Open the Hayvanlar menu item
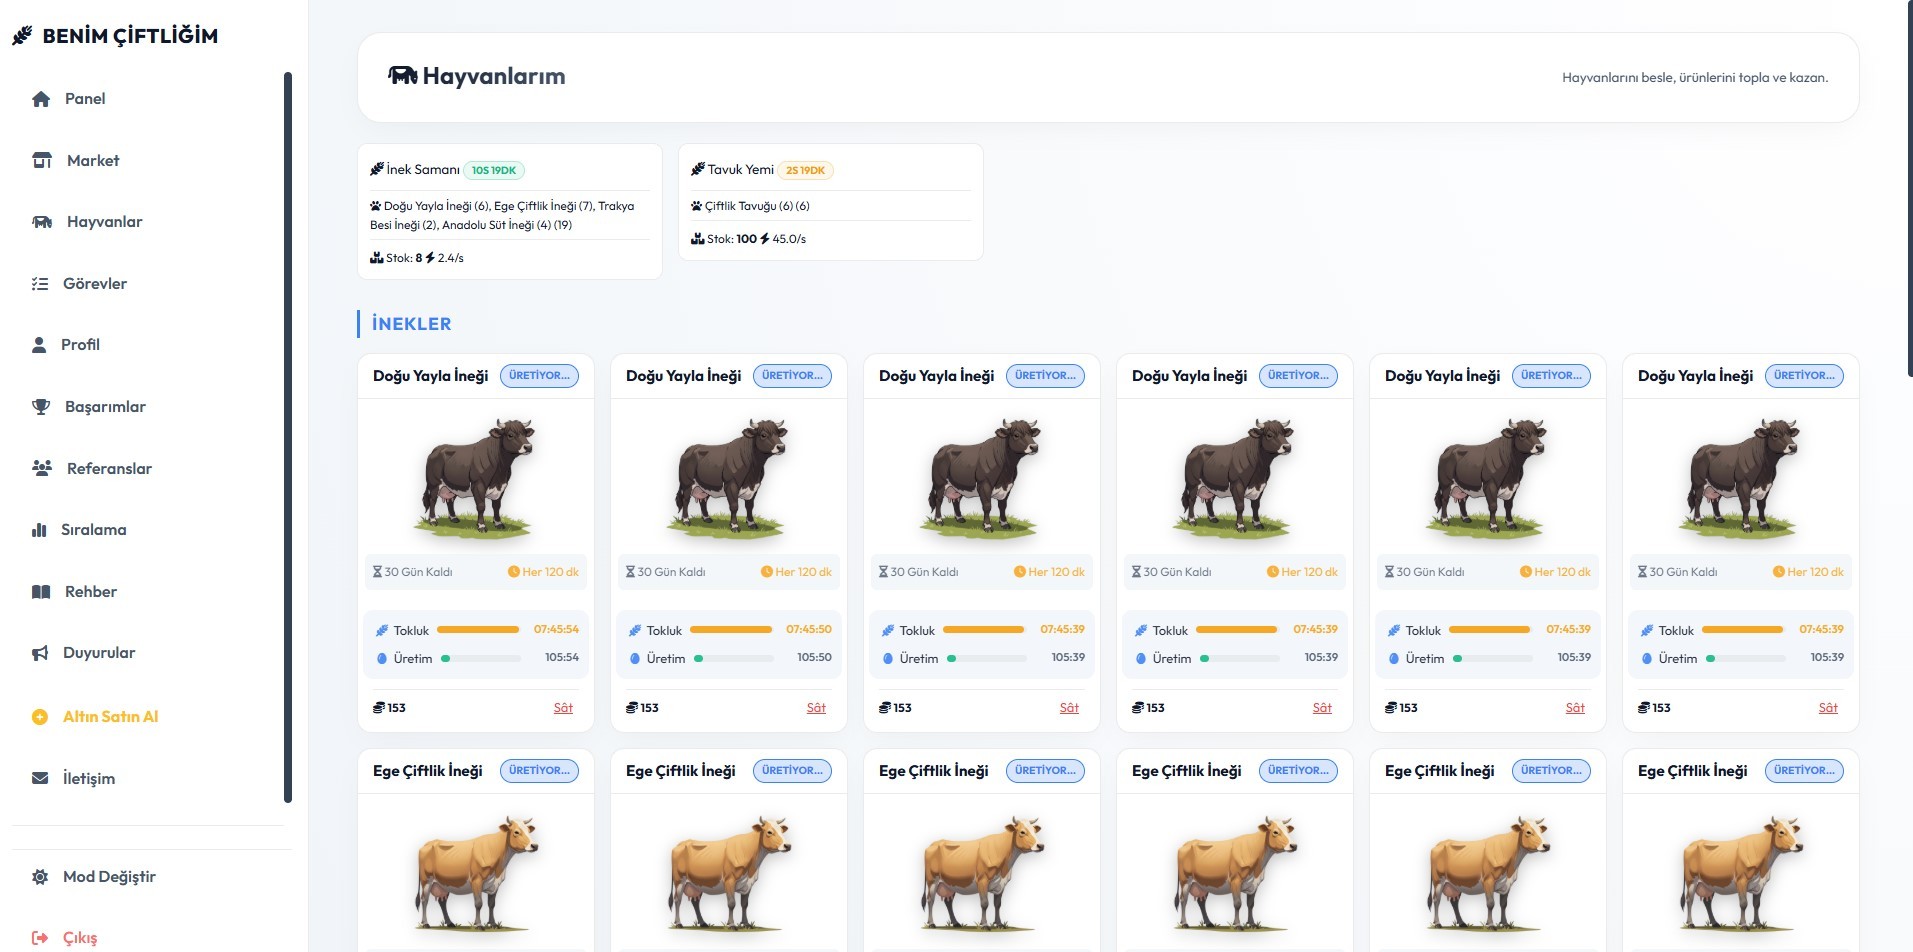This screenshot has height=952, width=1913. (x=104, y=222)
